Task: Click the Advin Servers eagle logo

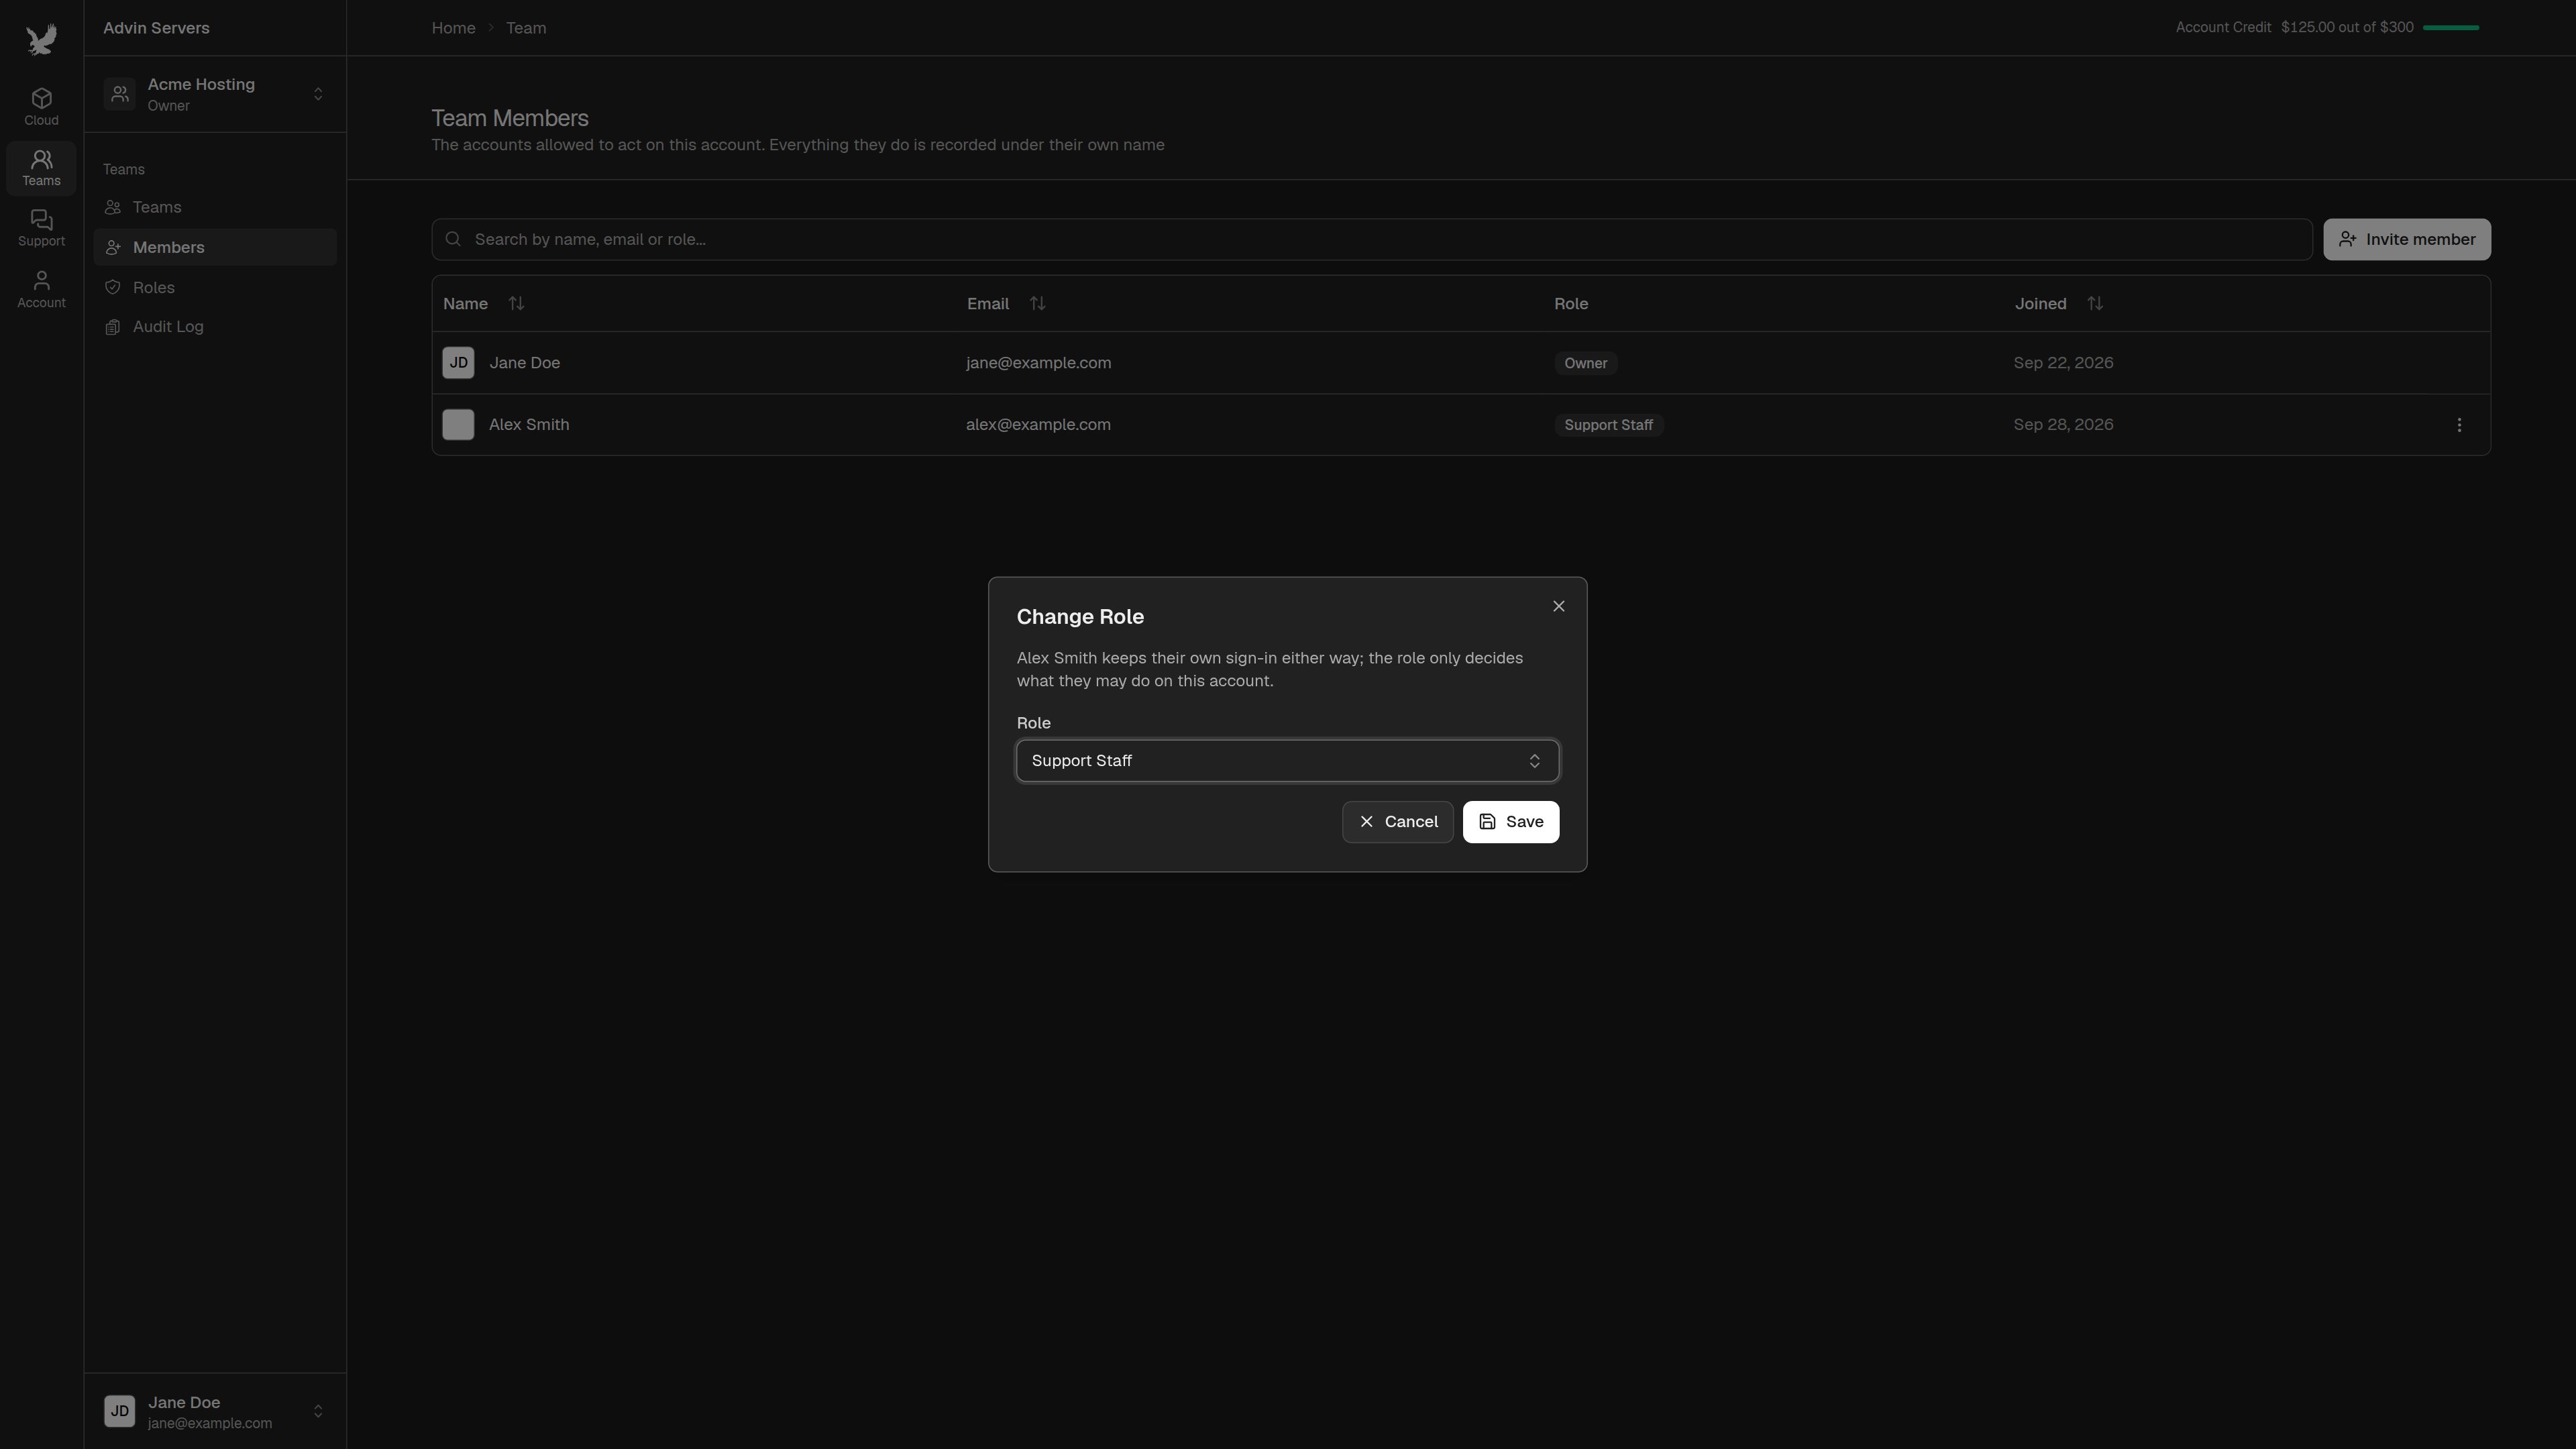Action: pyautogui.click(x=41, y=40)
